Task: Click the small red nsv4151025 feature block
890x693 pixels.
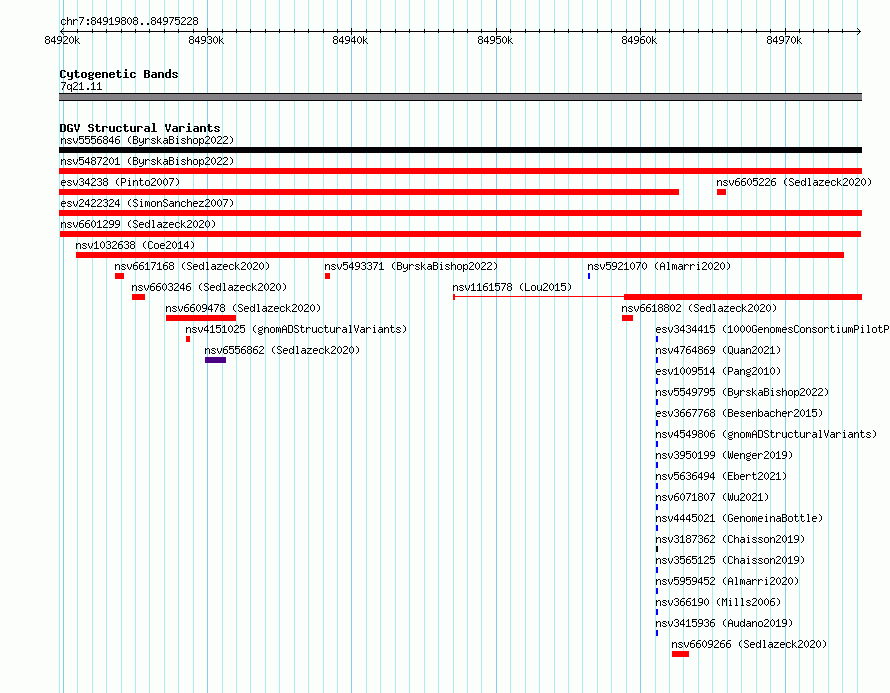Action: 188,339
